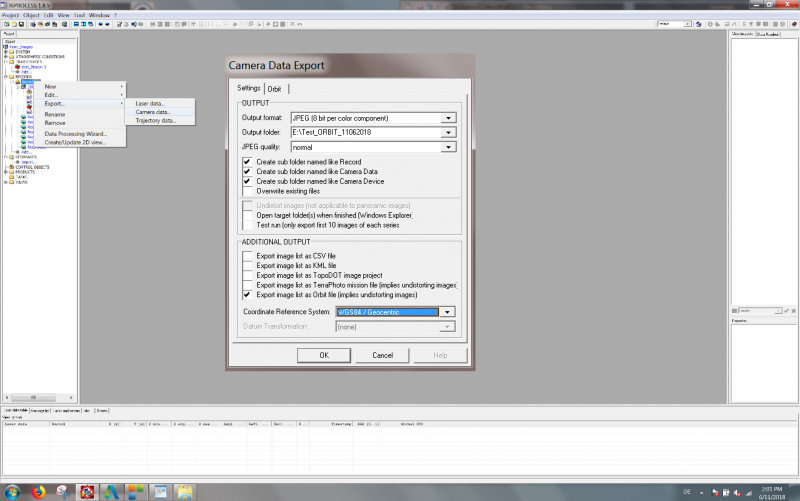This screenshot has width=800, height=501.
Task: Open Firefox from the taskbar
Action: (38, 492)
